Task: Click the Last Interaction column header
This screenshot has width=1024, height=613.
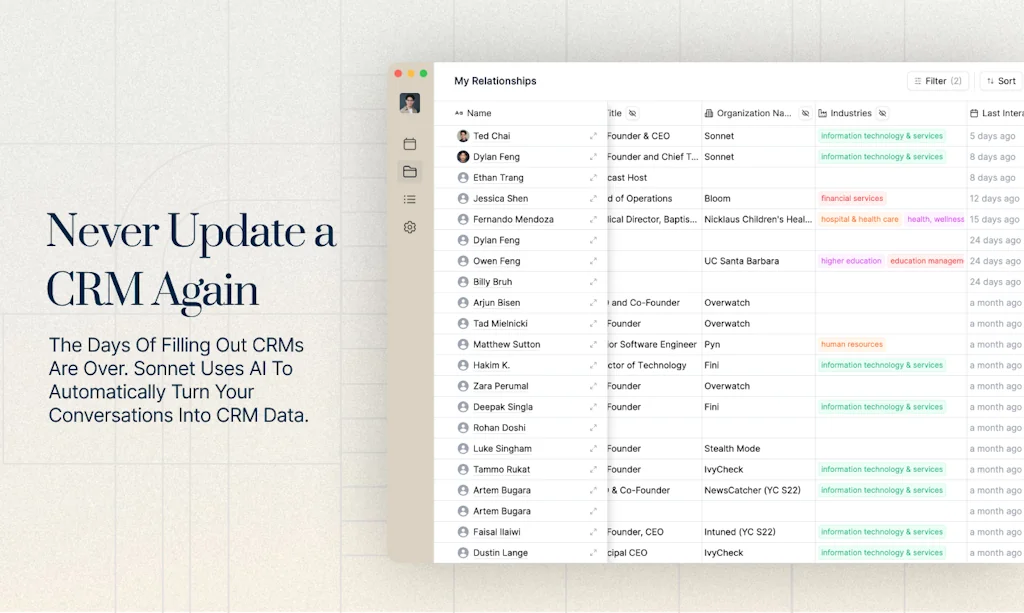Action: click(998, 114)
